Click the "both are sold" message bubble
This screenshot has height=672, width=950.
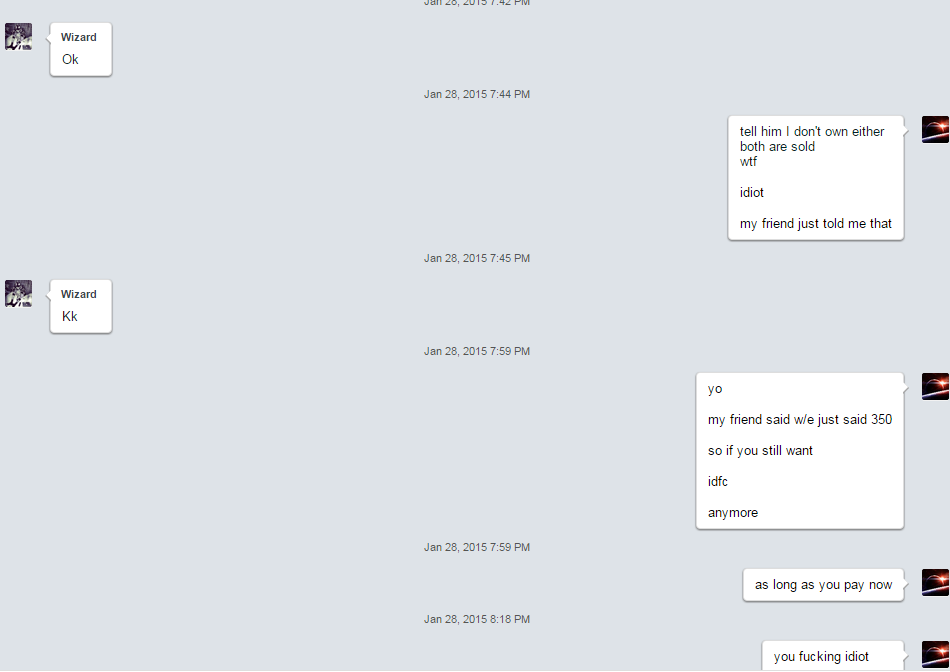(x=815, y=178)
